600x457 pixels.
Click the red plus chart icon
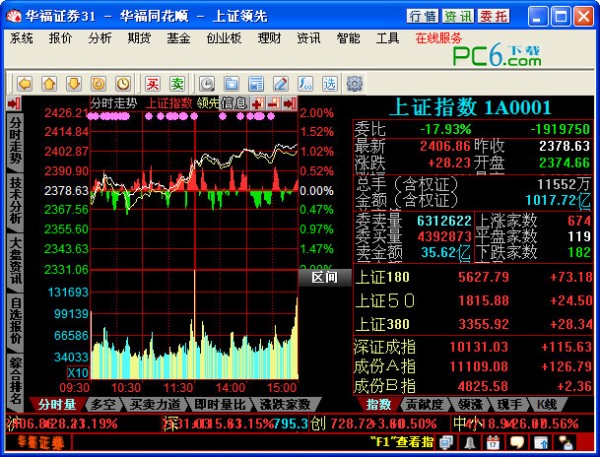point(258,103)
